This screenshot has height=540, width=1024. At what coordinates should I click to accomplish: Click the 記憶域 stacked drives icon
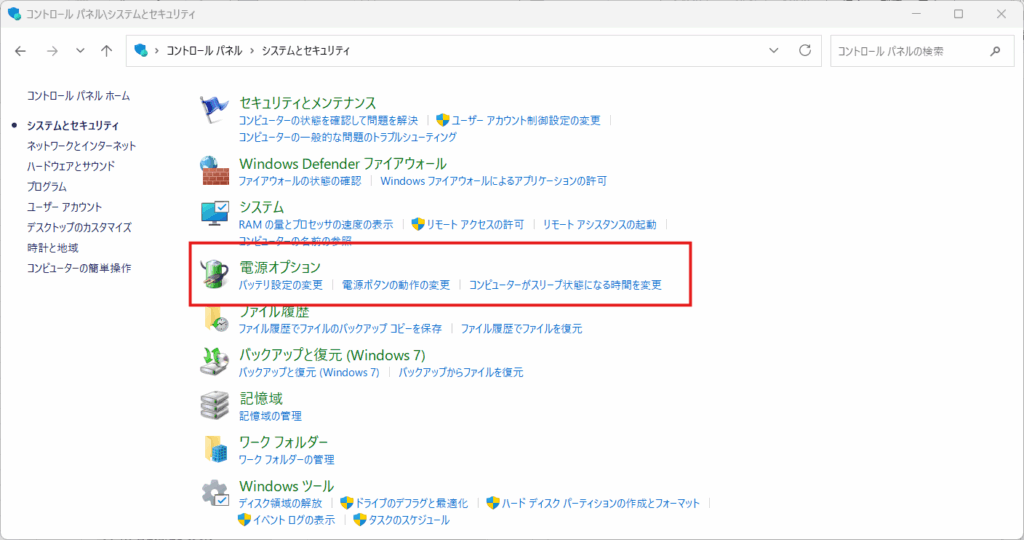tap(214, 405)
